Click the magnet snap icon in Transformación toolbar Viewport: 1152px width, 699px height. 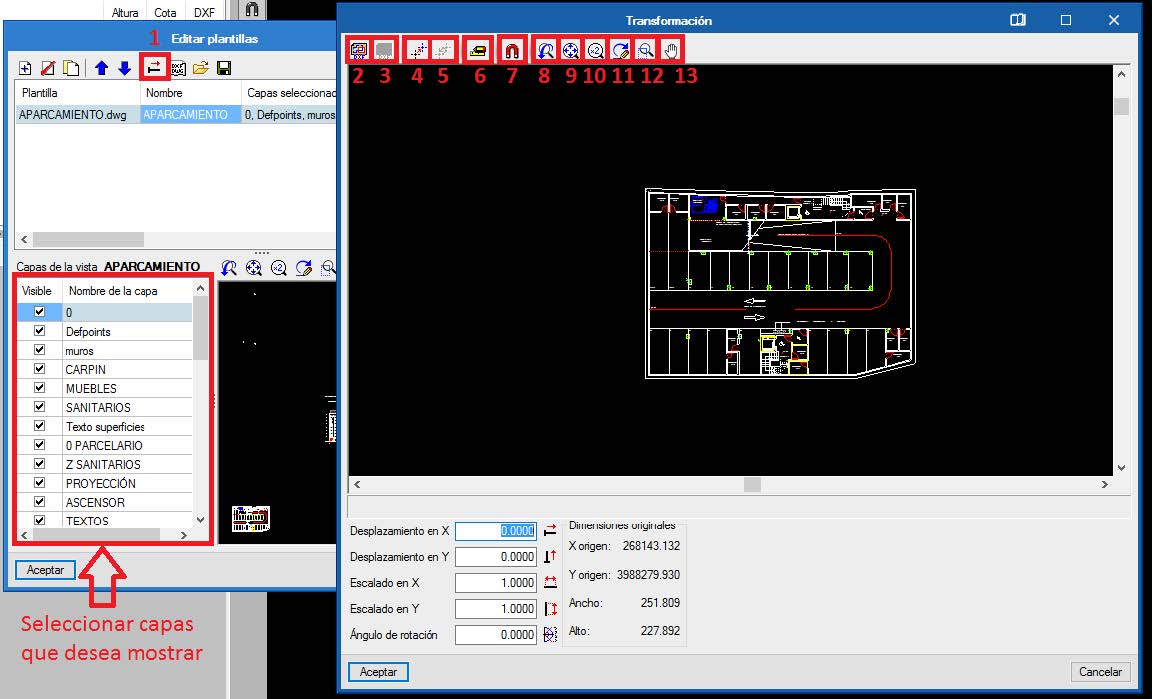[512, 49]
